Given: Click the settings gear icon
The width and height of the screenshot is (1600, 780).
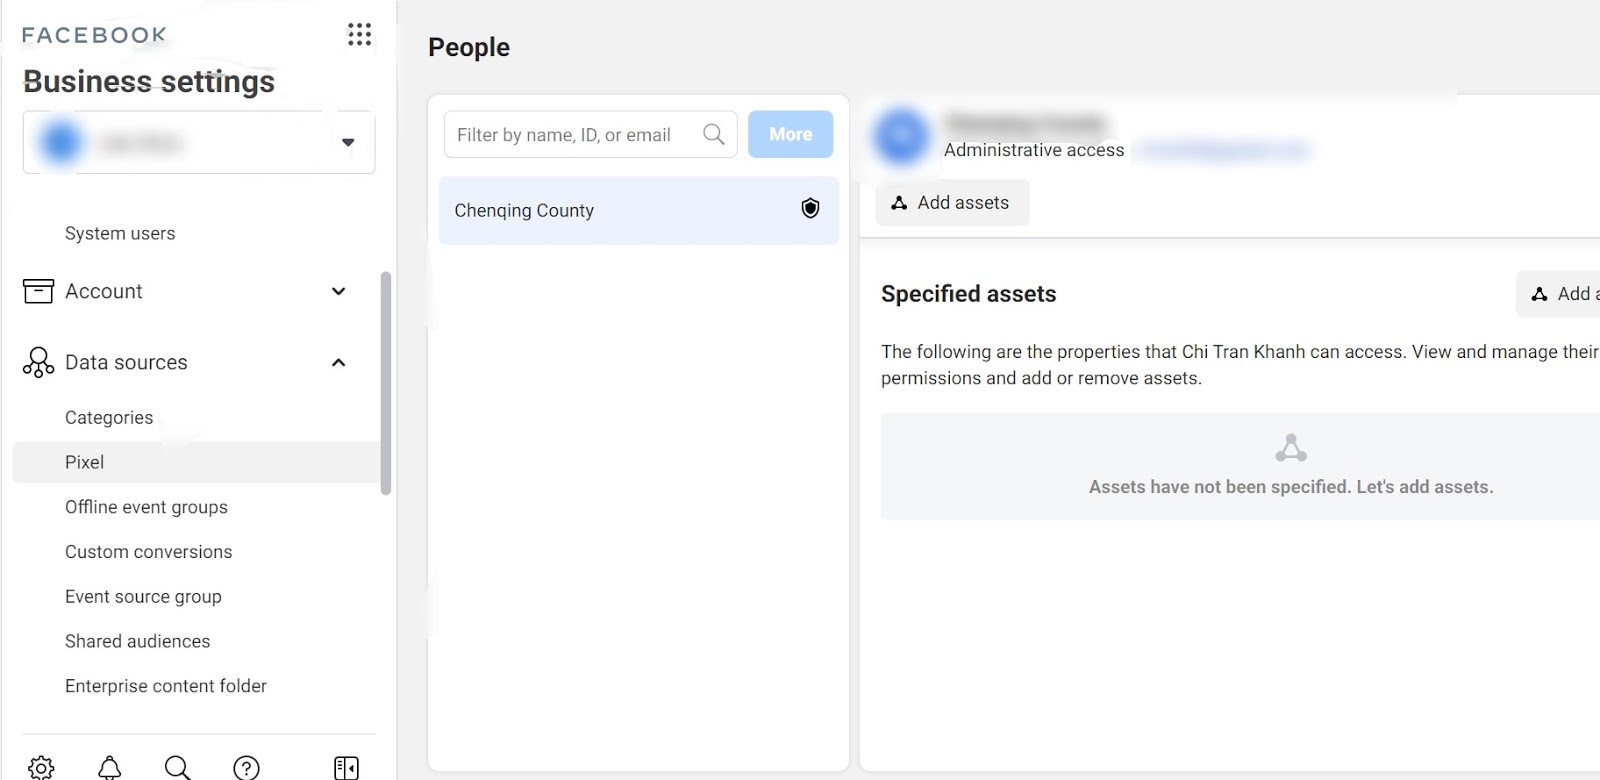Looking at the screenshot, I should coord(41,767).
